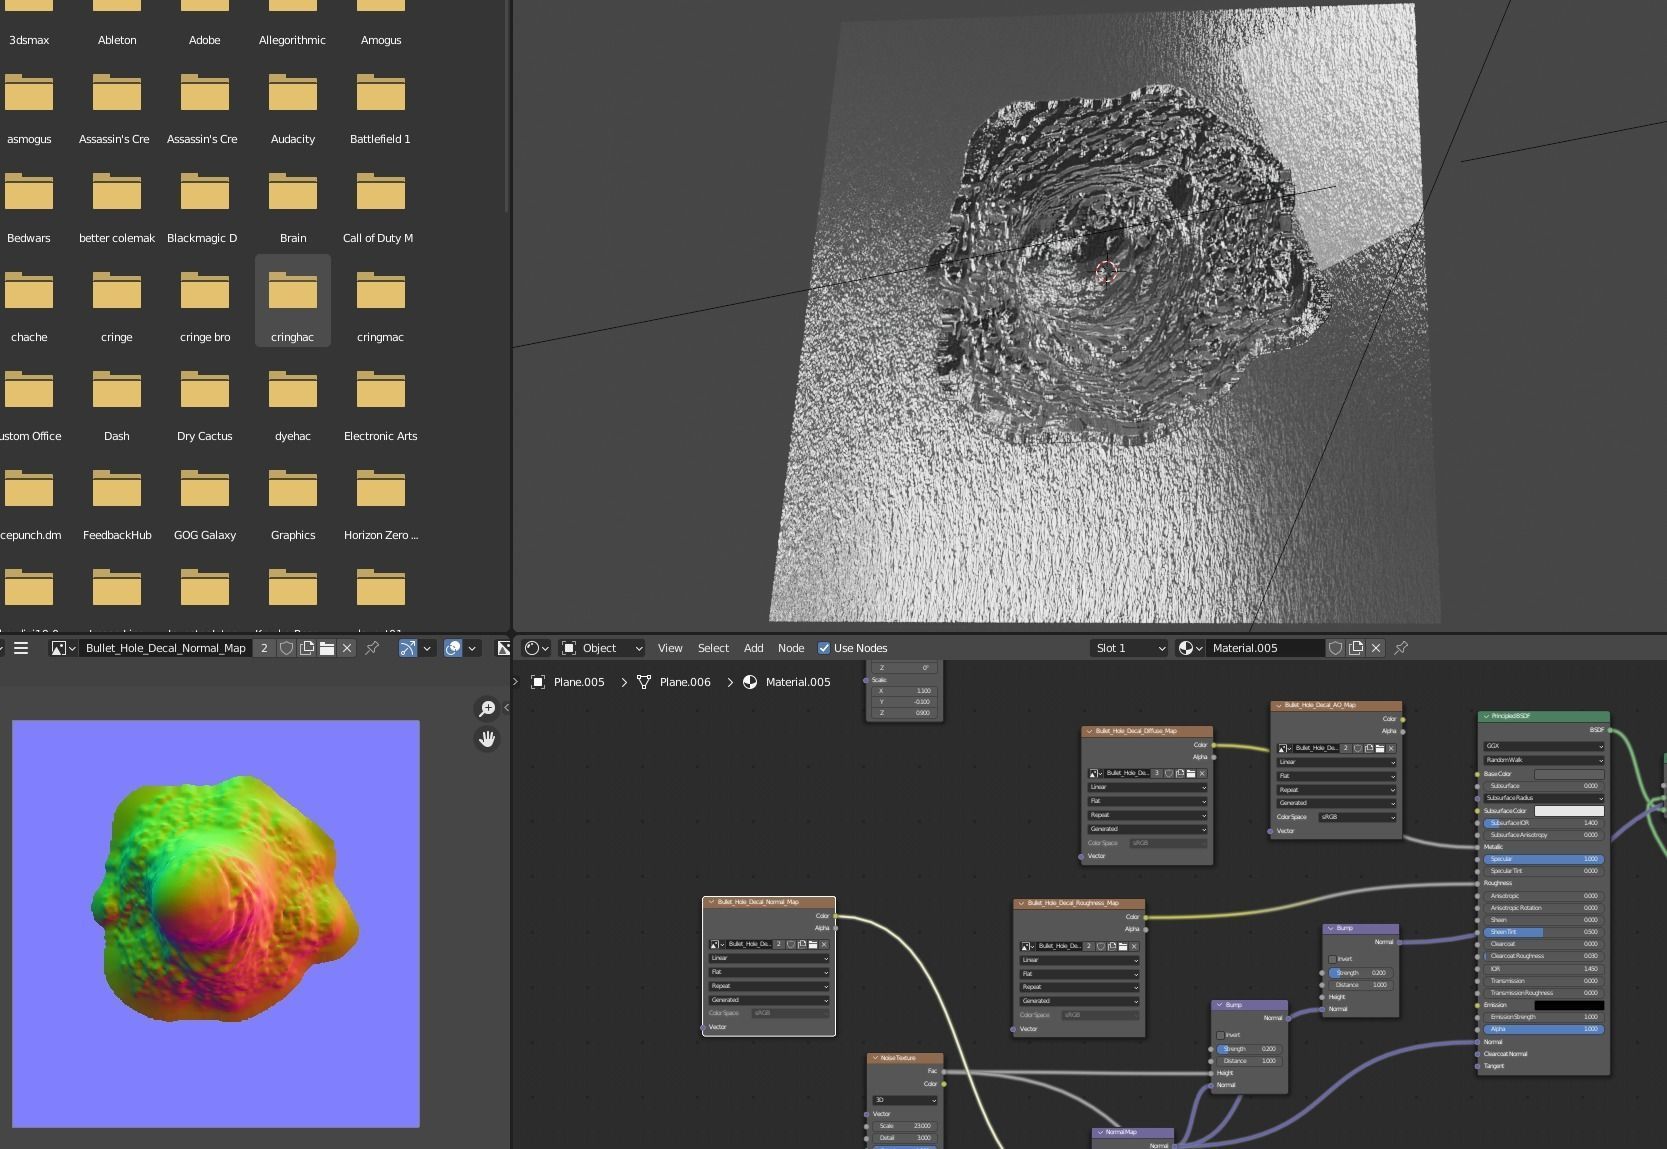This screenshot has width=1667, height=1149.
Task: Toggle fake user shield for Material.005
Action: (1335, 648)
